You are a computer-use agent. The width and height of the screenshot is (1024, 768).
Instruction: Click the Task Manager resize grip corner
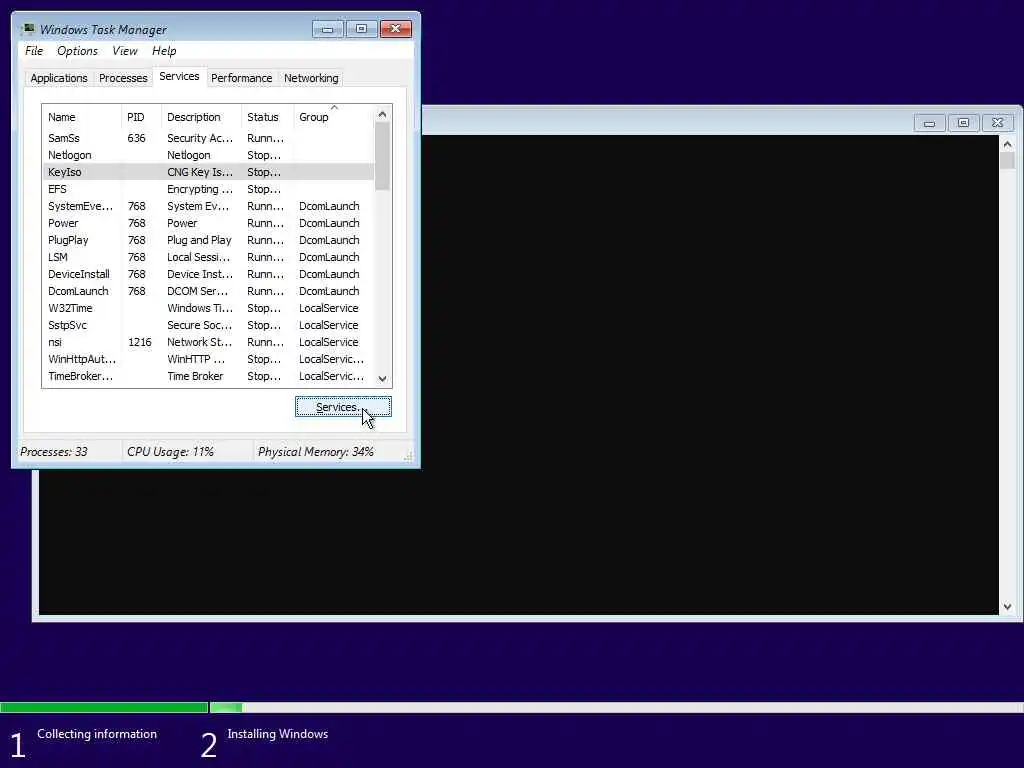click(408, 457)
